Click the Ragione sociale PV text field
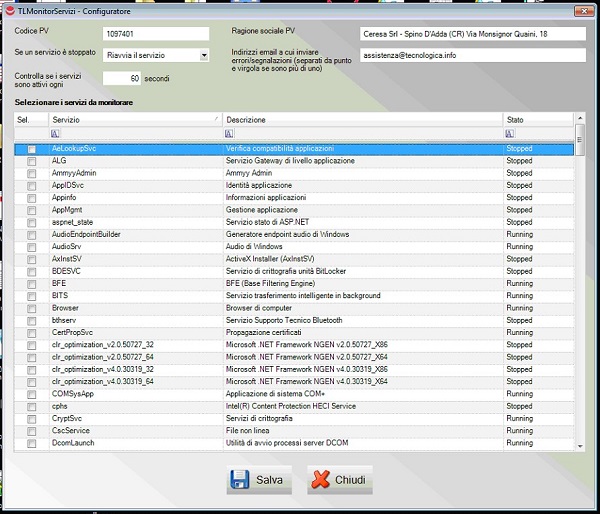The height and width of the screenshot is (514, 600). click(472, 34)
